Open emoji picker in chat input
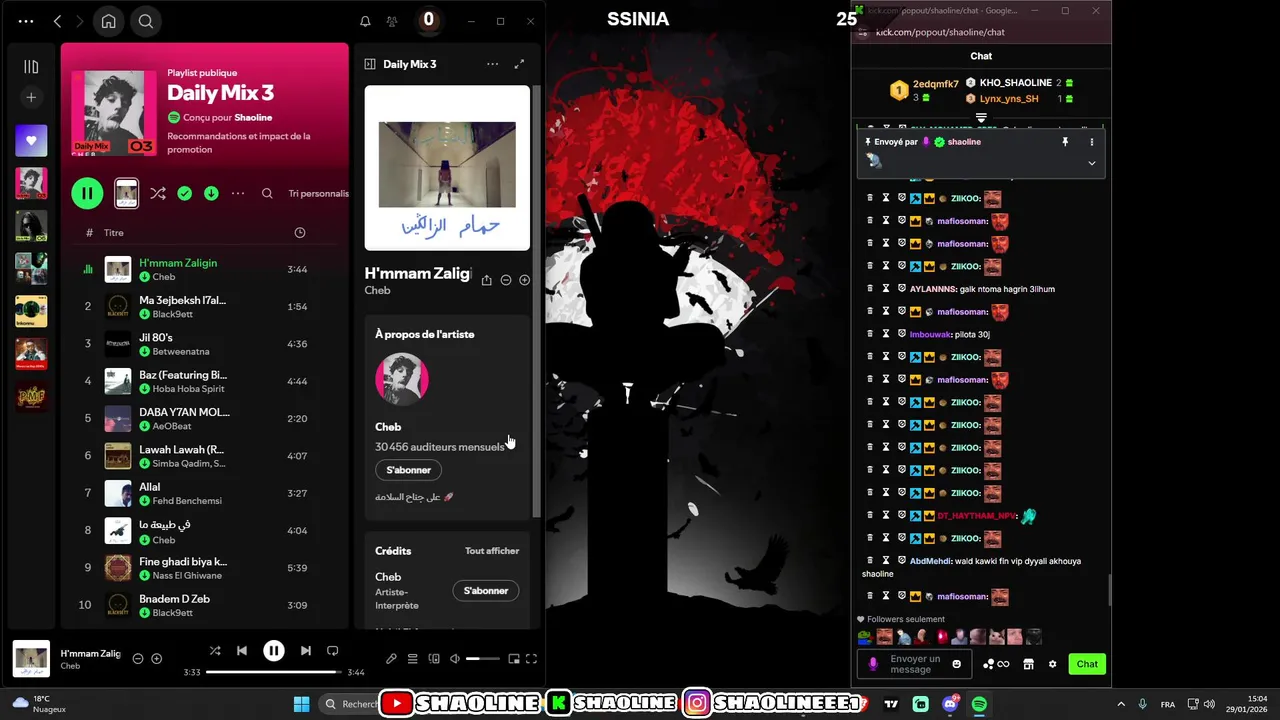 coord(957,664)
